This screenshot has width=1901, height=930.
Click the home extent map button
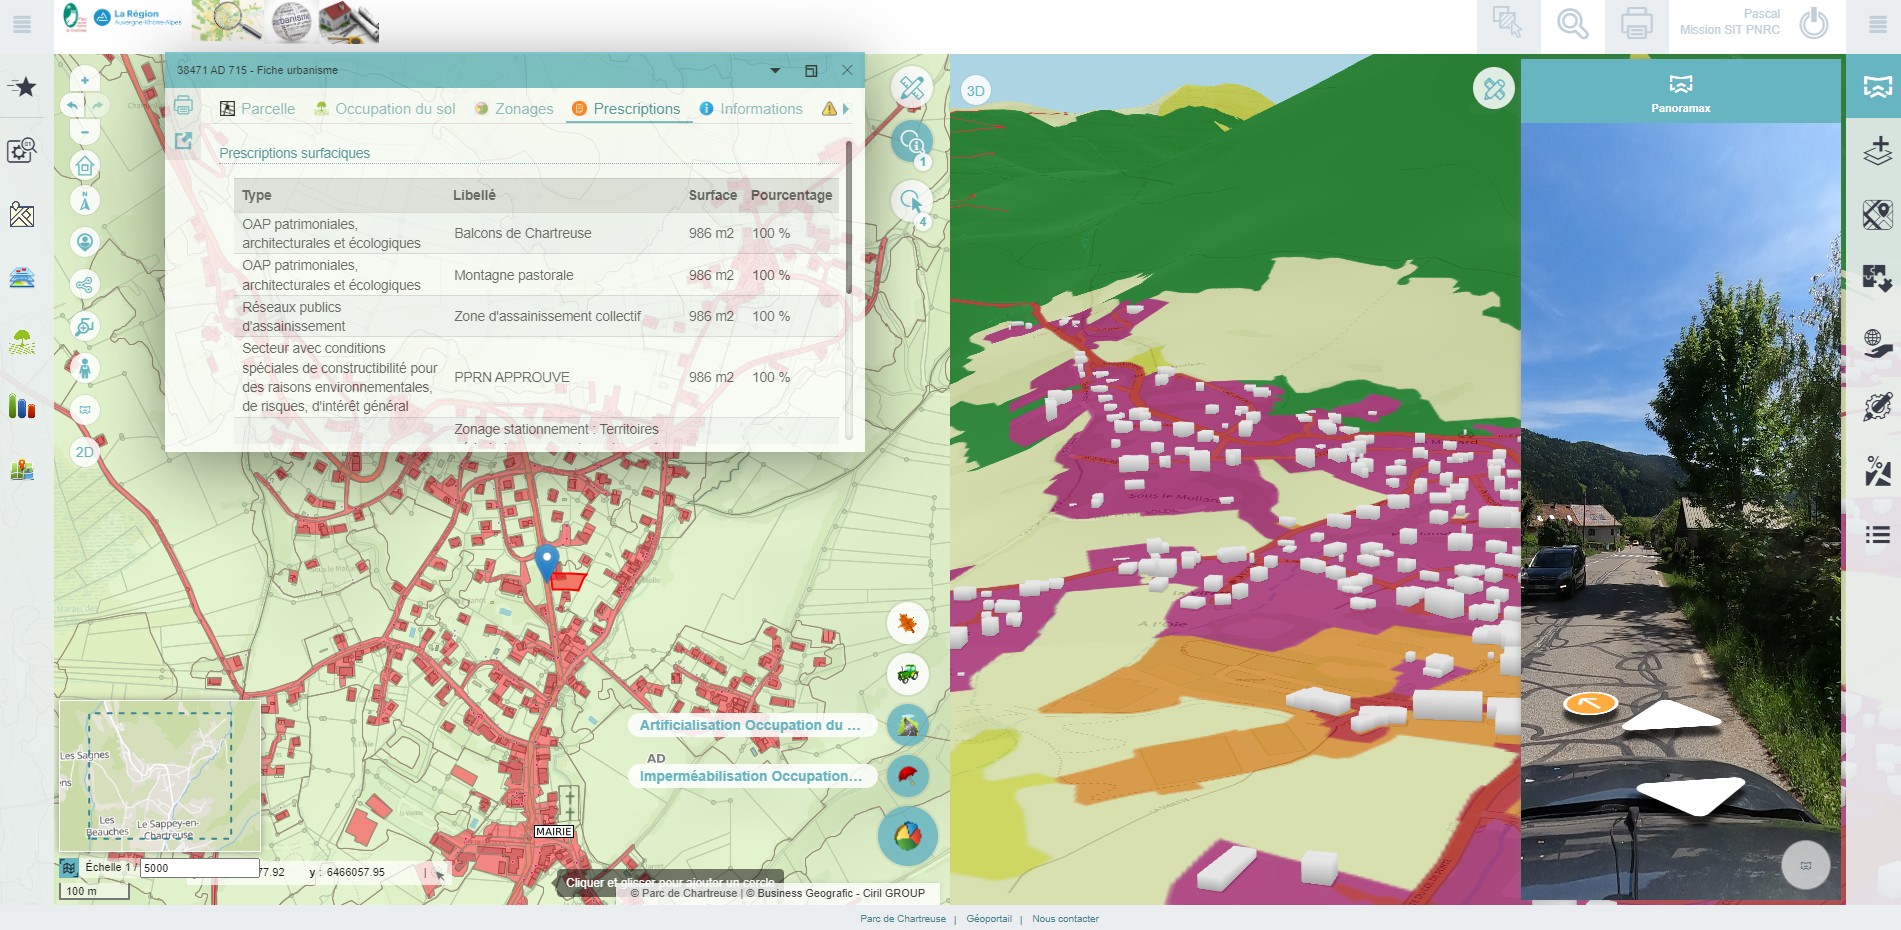coord(85,166)
